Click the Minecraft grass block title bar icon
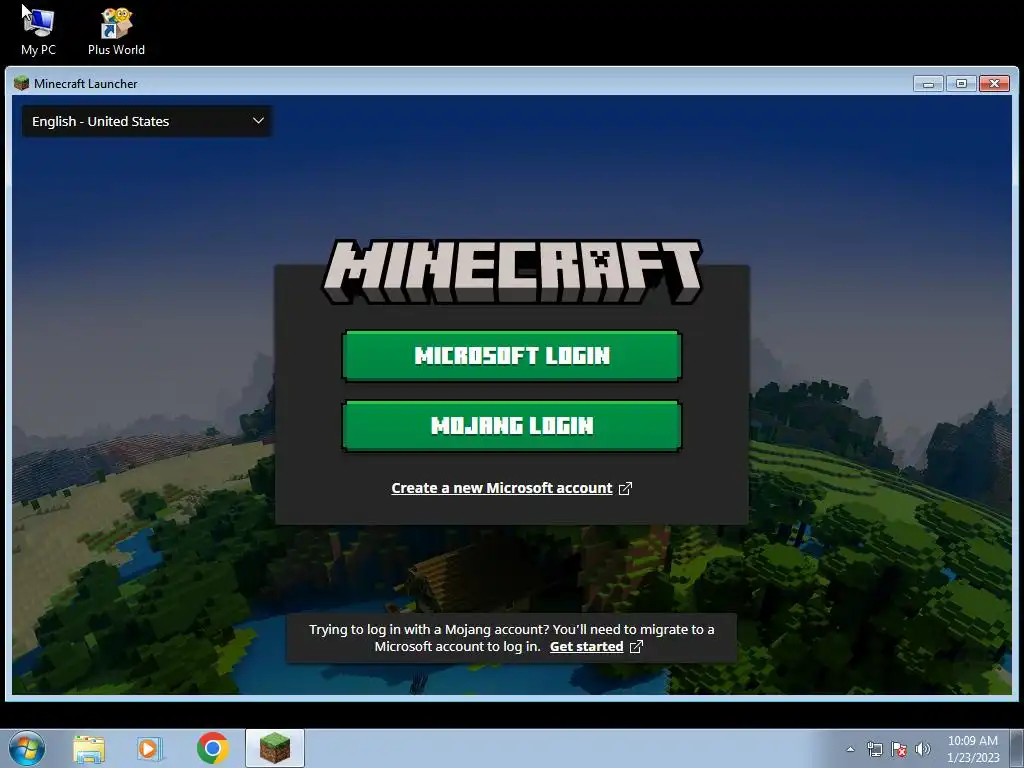Image resolution: width=1024 pixels, height=768 pixels. (x=22, y=83)
